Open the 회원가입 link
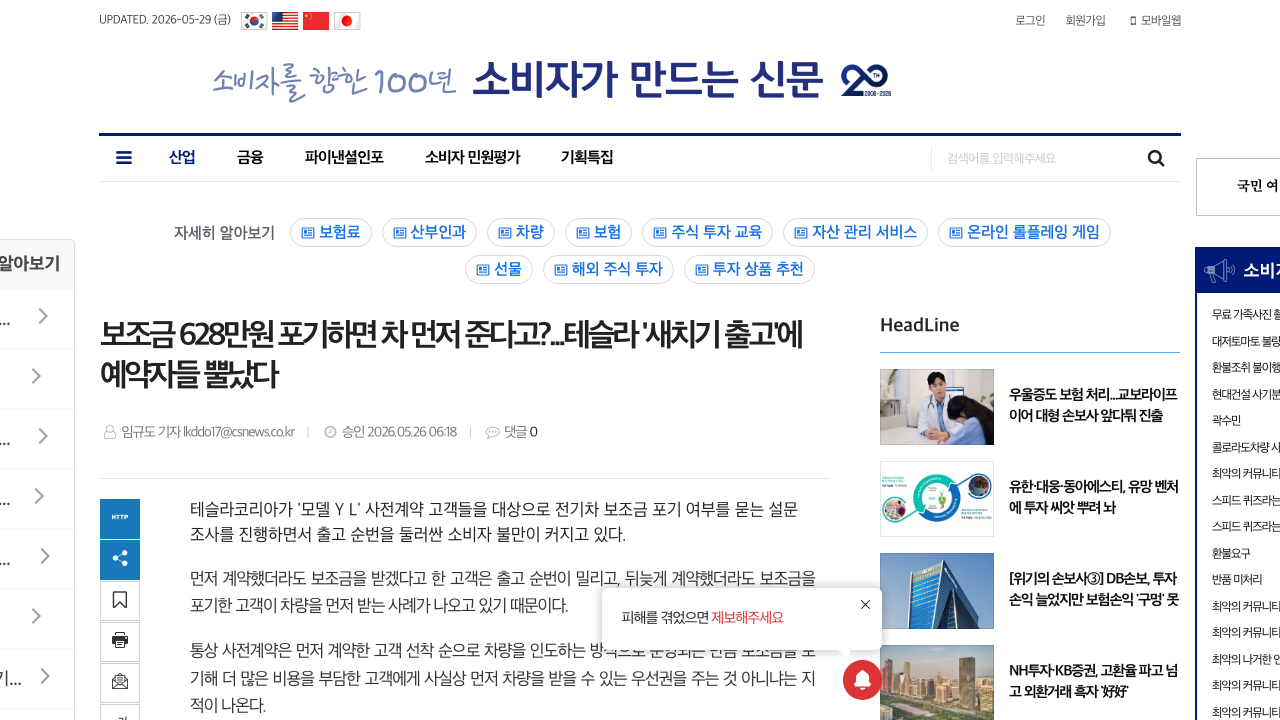The image size is (1280, 720). [1086, 20]
